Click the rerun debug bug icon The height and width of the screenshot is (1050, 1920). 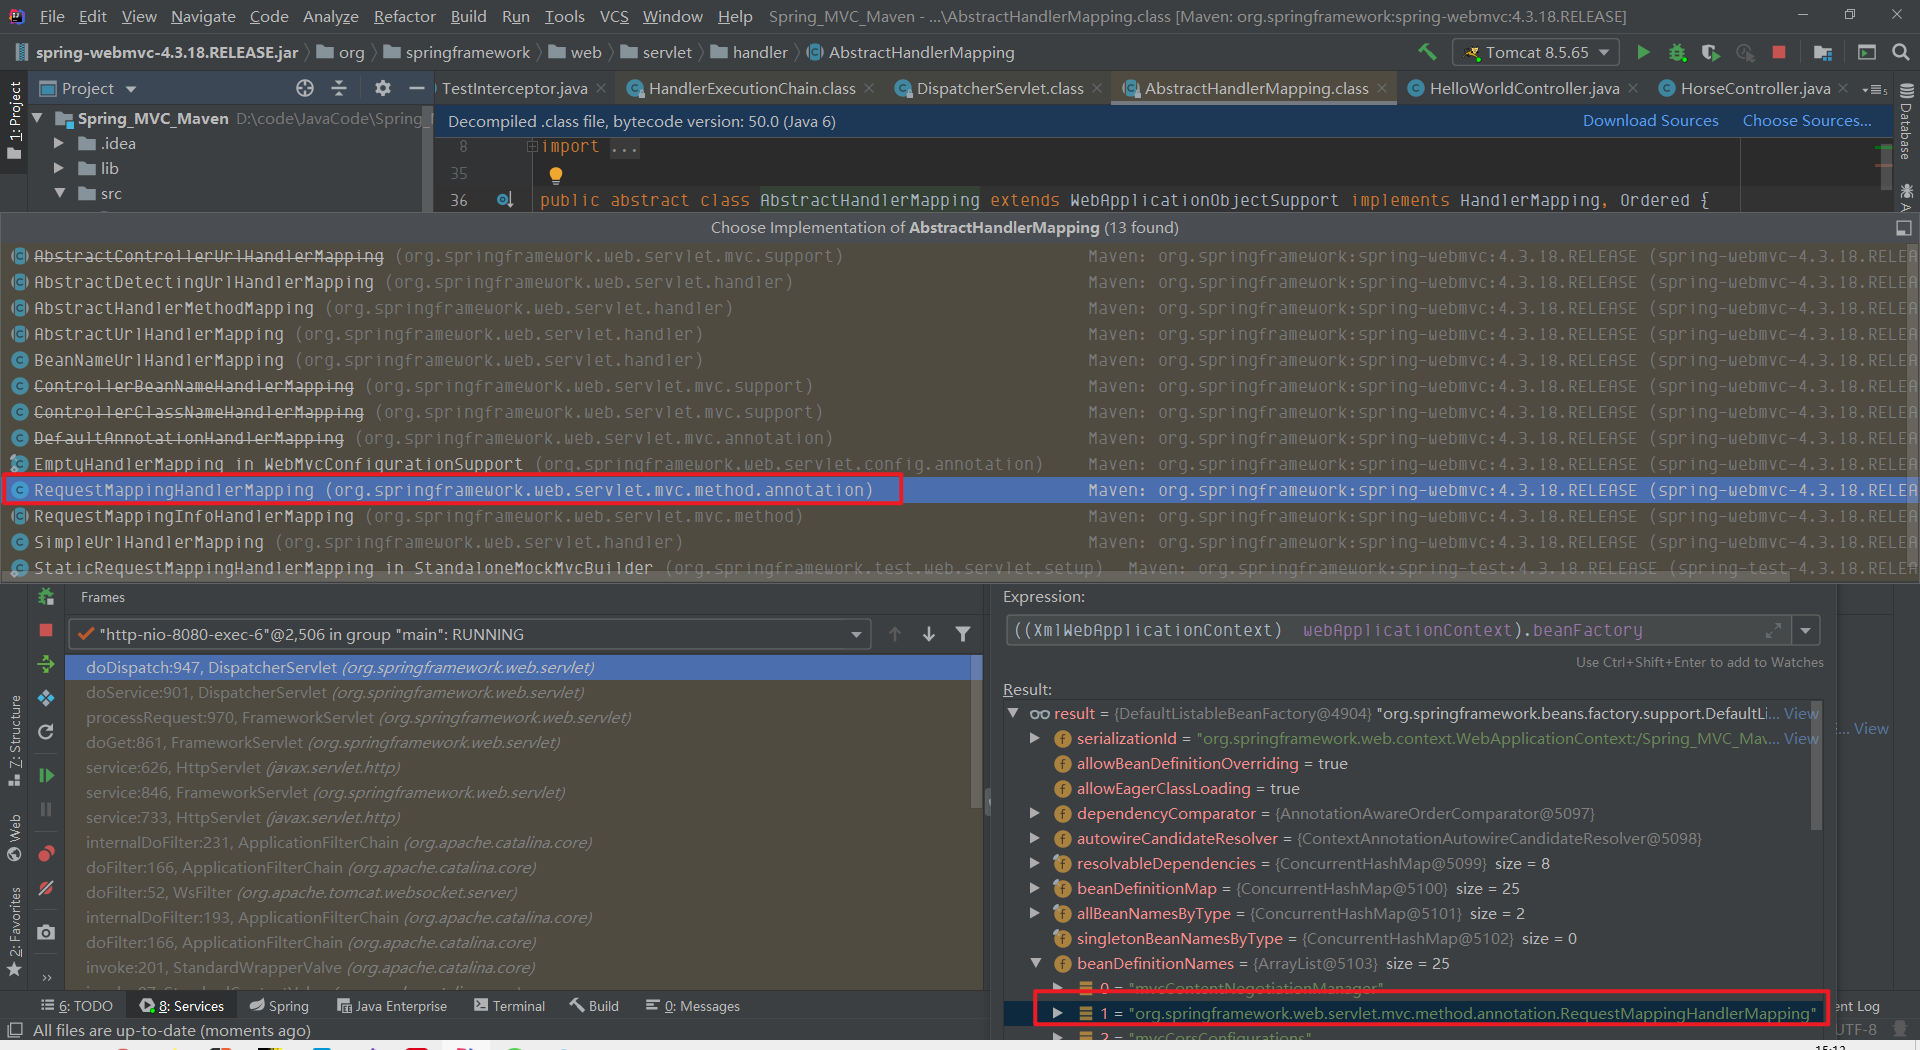point(46,597)
